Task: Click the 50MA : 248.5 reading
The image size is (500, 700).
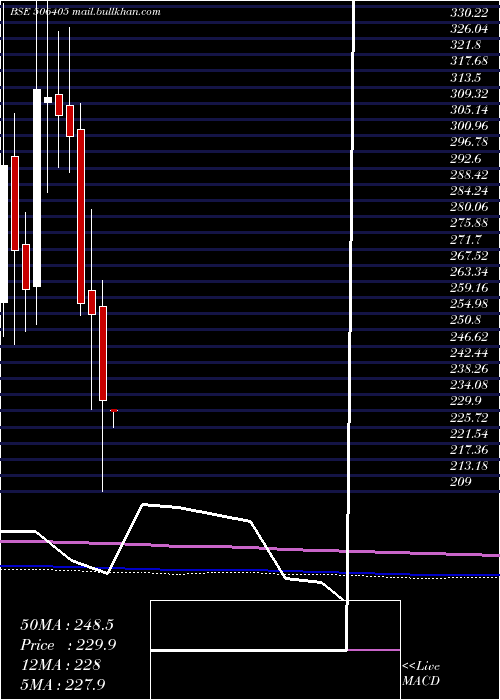Action: (x=66, y=625)
